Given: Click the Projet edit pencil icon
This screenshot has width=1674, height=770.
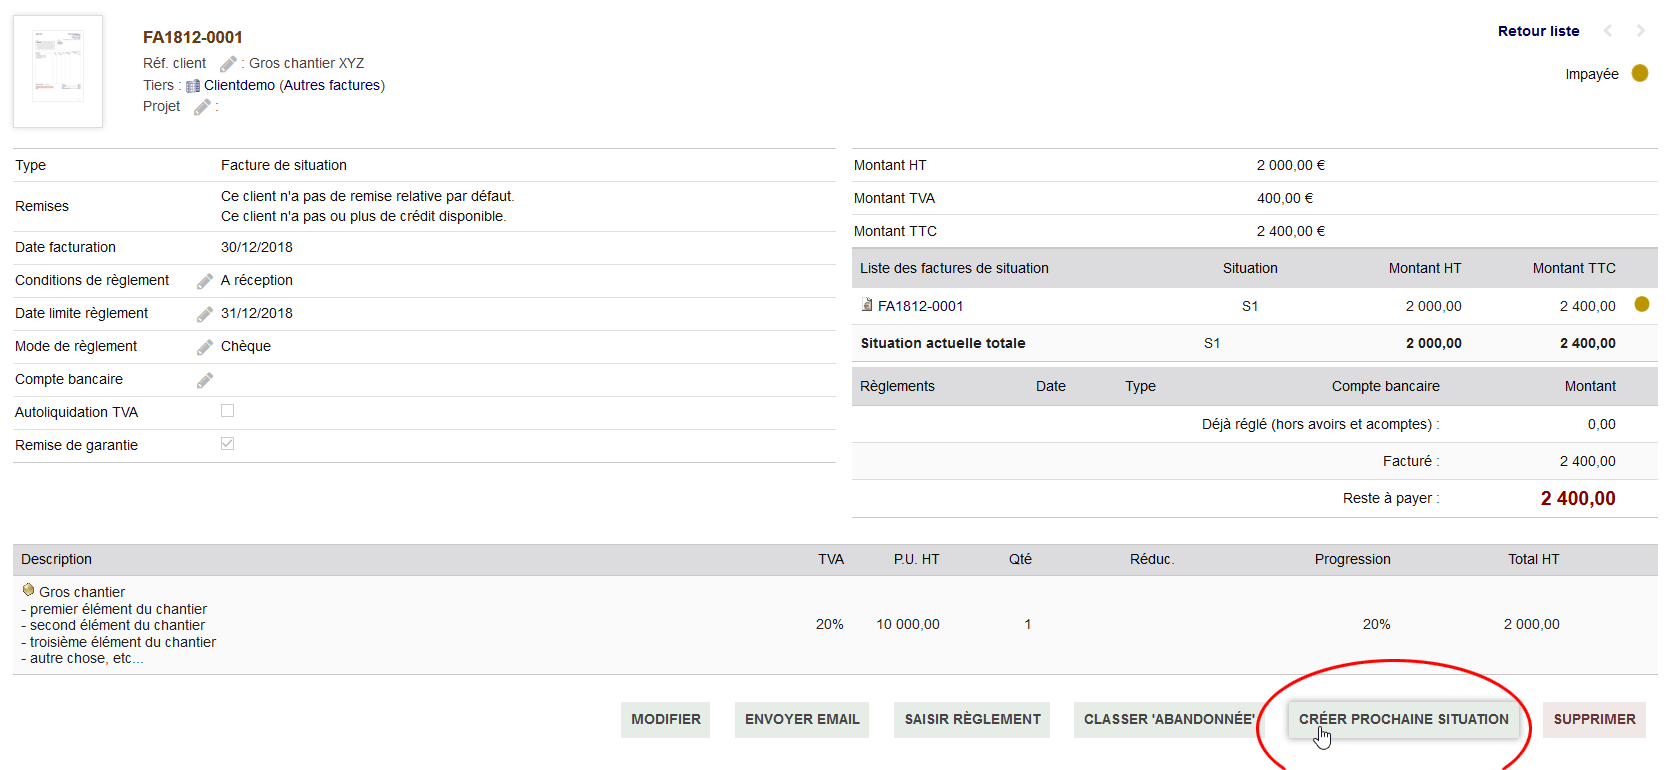Looking at the screenshot, I should (202, 107).
